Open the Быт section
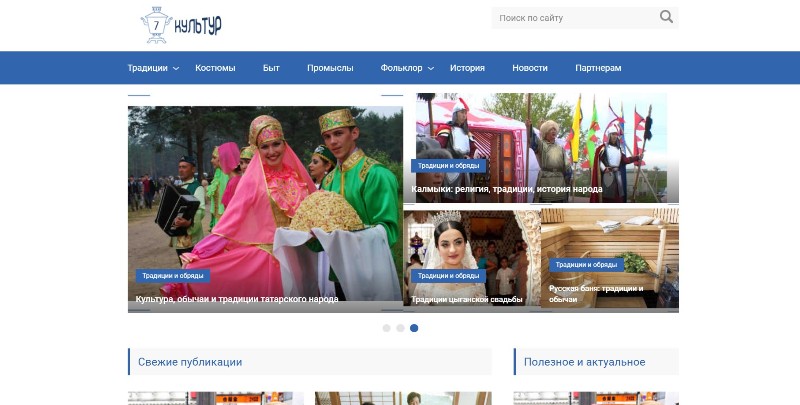The image size is (800, 405). point(271,68)
